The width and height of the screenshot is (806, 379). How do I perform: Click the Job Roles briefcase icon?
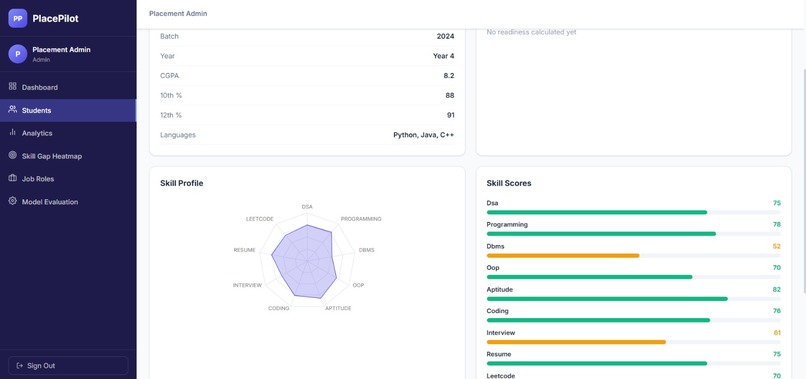[13, 178]
